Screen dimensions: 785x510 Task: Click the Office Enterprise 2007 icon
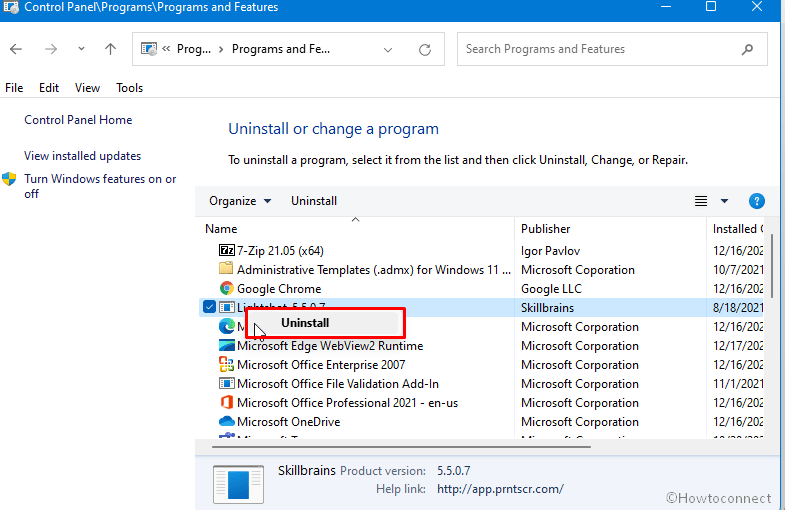click(227, 364)
